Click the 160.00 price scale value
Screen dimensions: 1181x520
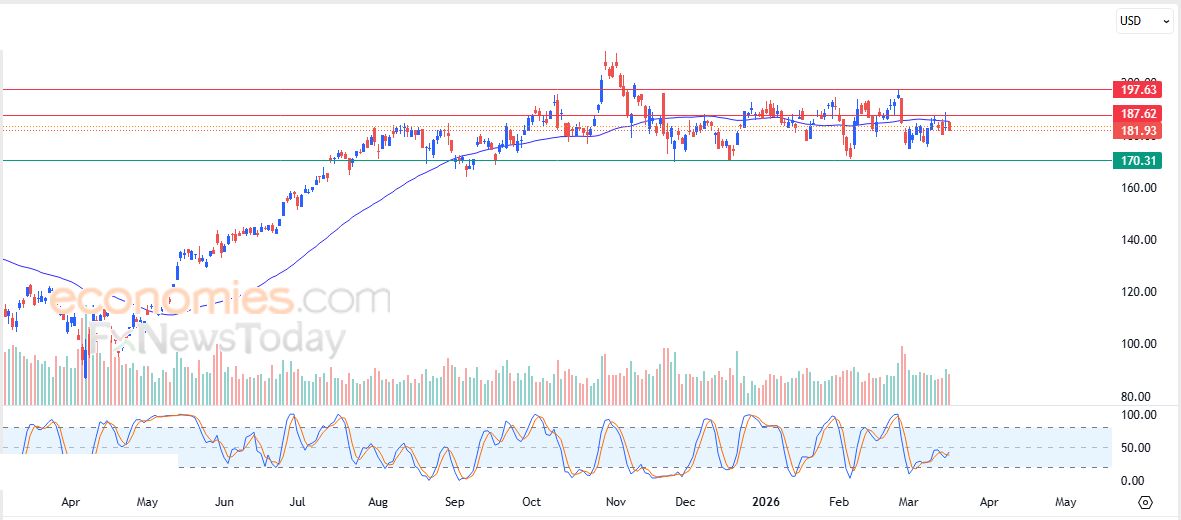(x=1138, y=188)
